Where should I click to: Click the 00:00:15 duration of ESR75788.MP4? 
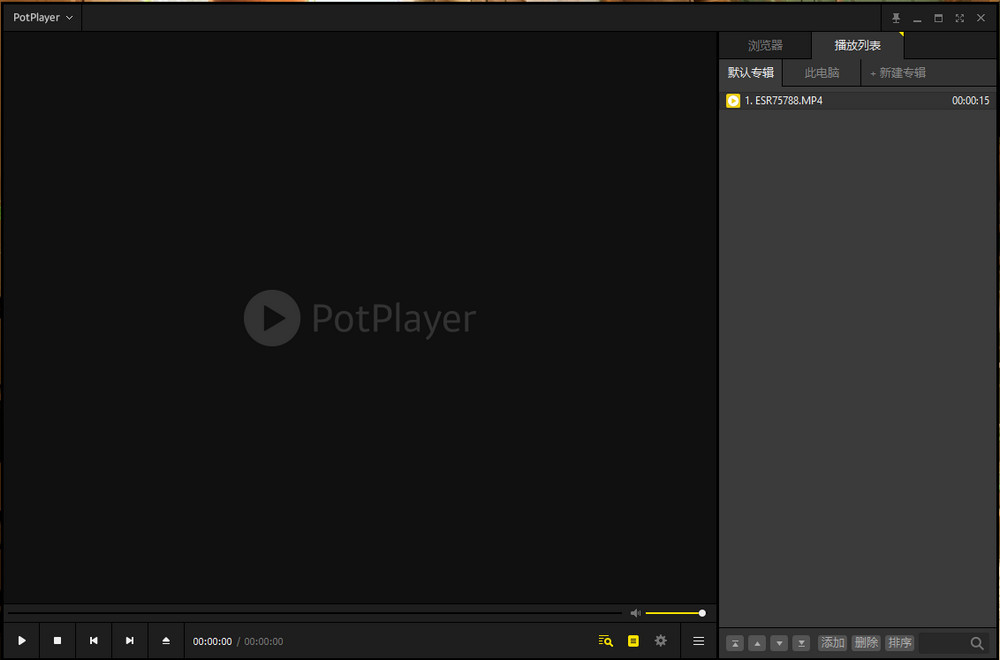pyautogui.click(x=970, y=101)
